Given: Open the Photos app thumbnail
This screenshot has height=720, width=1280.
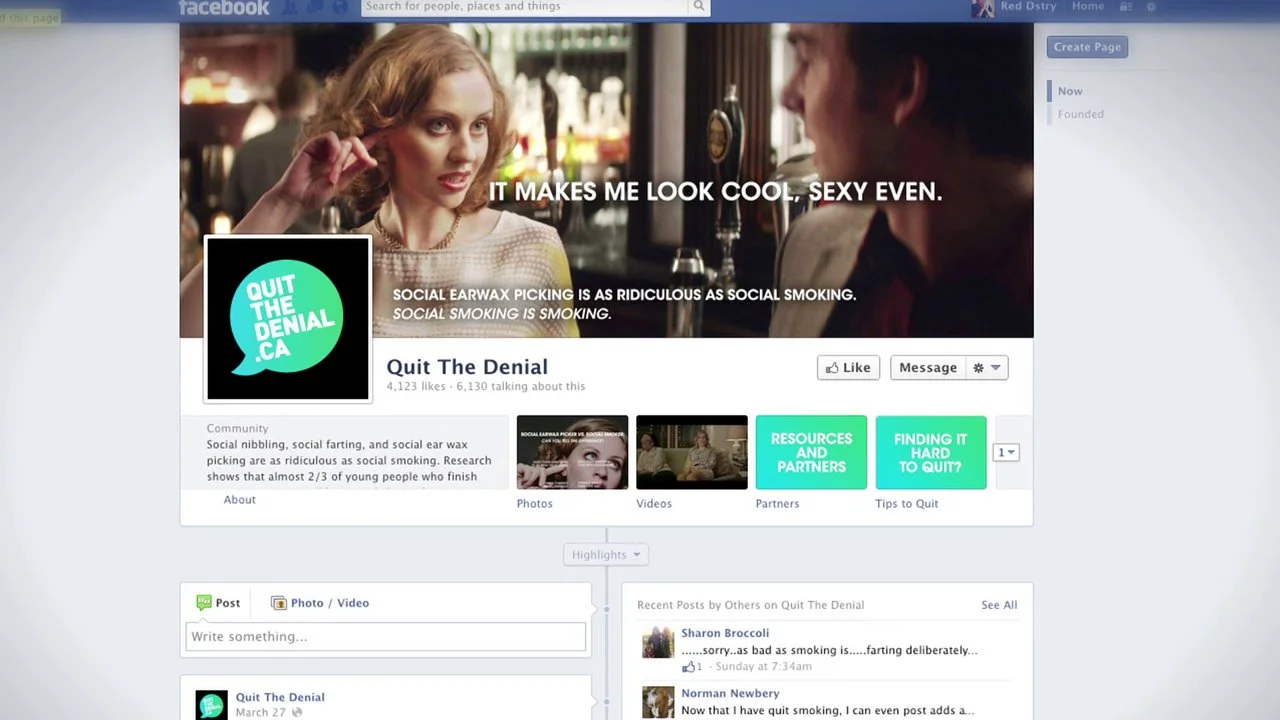Looking at the screenshot, I should (572, 452).
